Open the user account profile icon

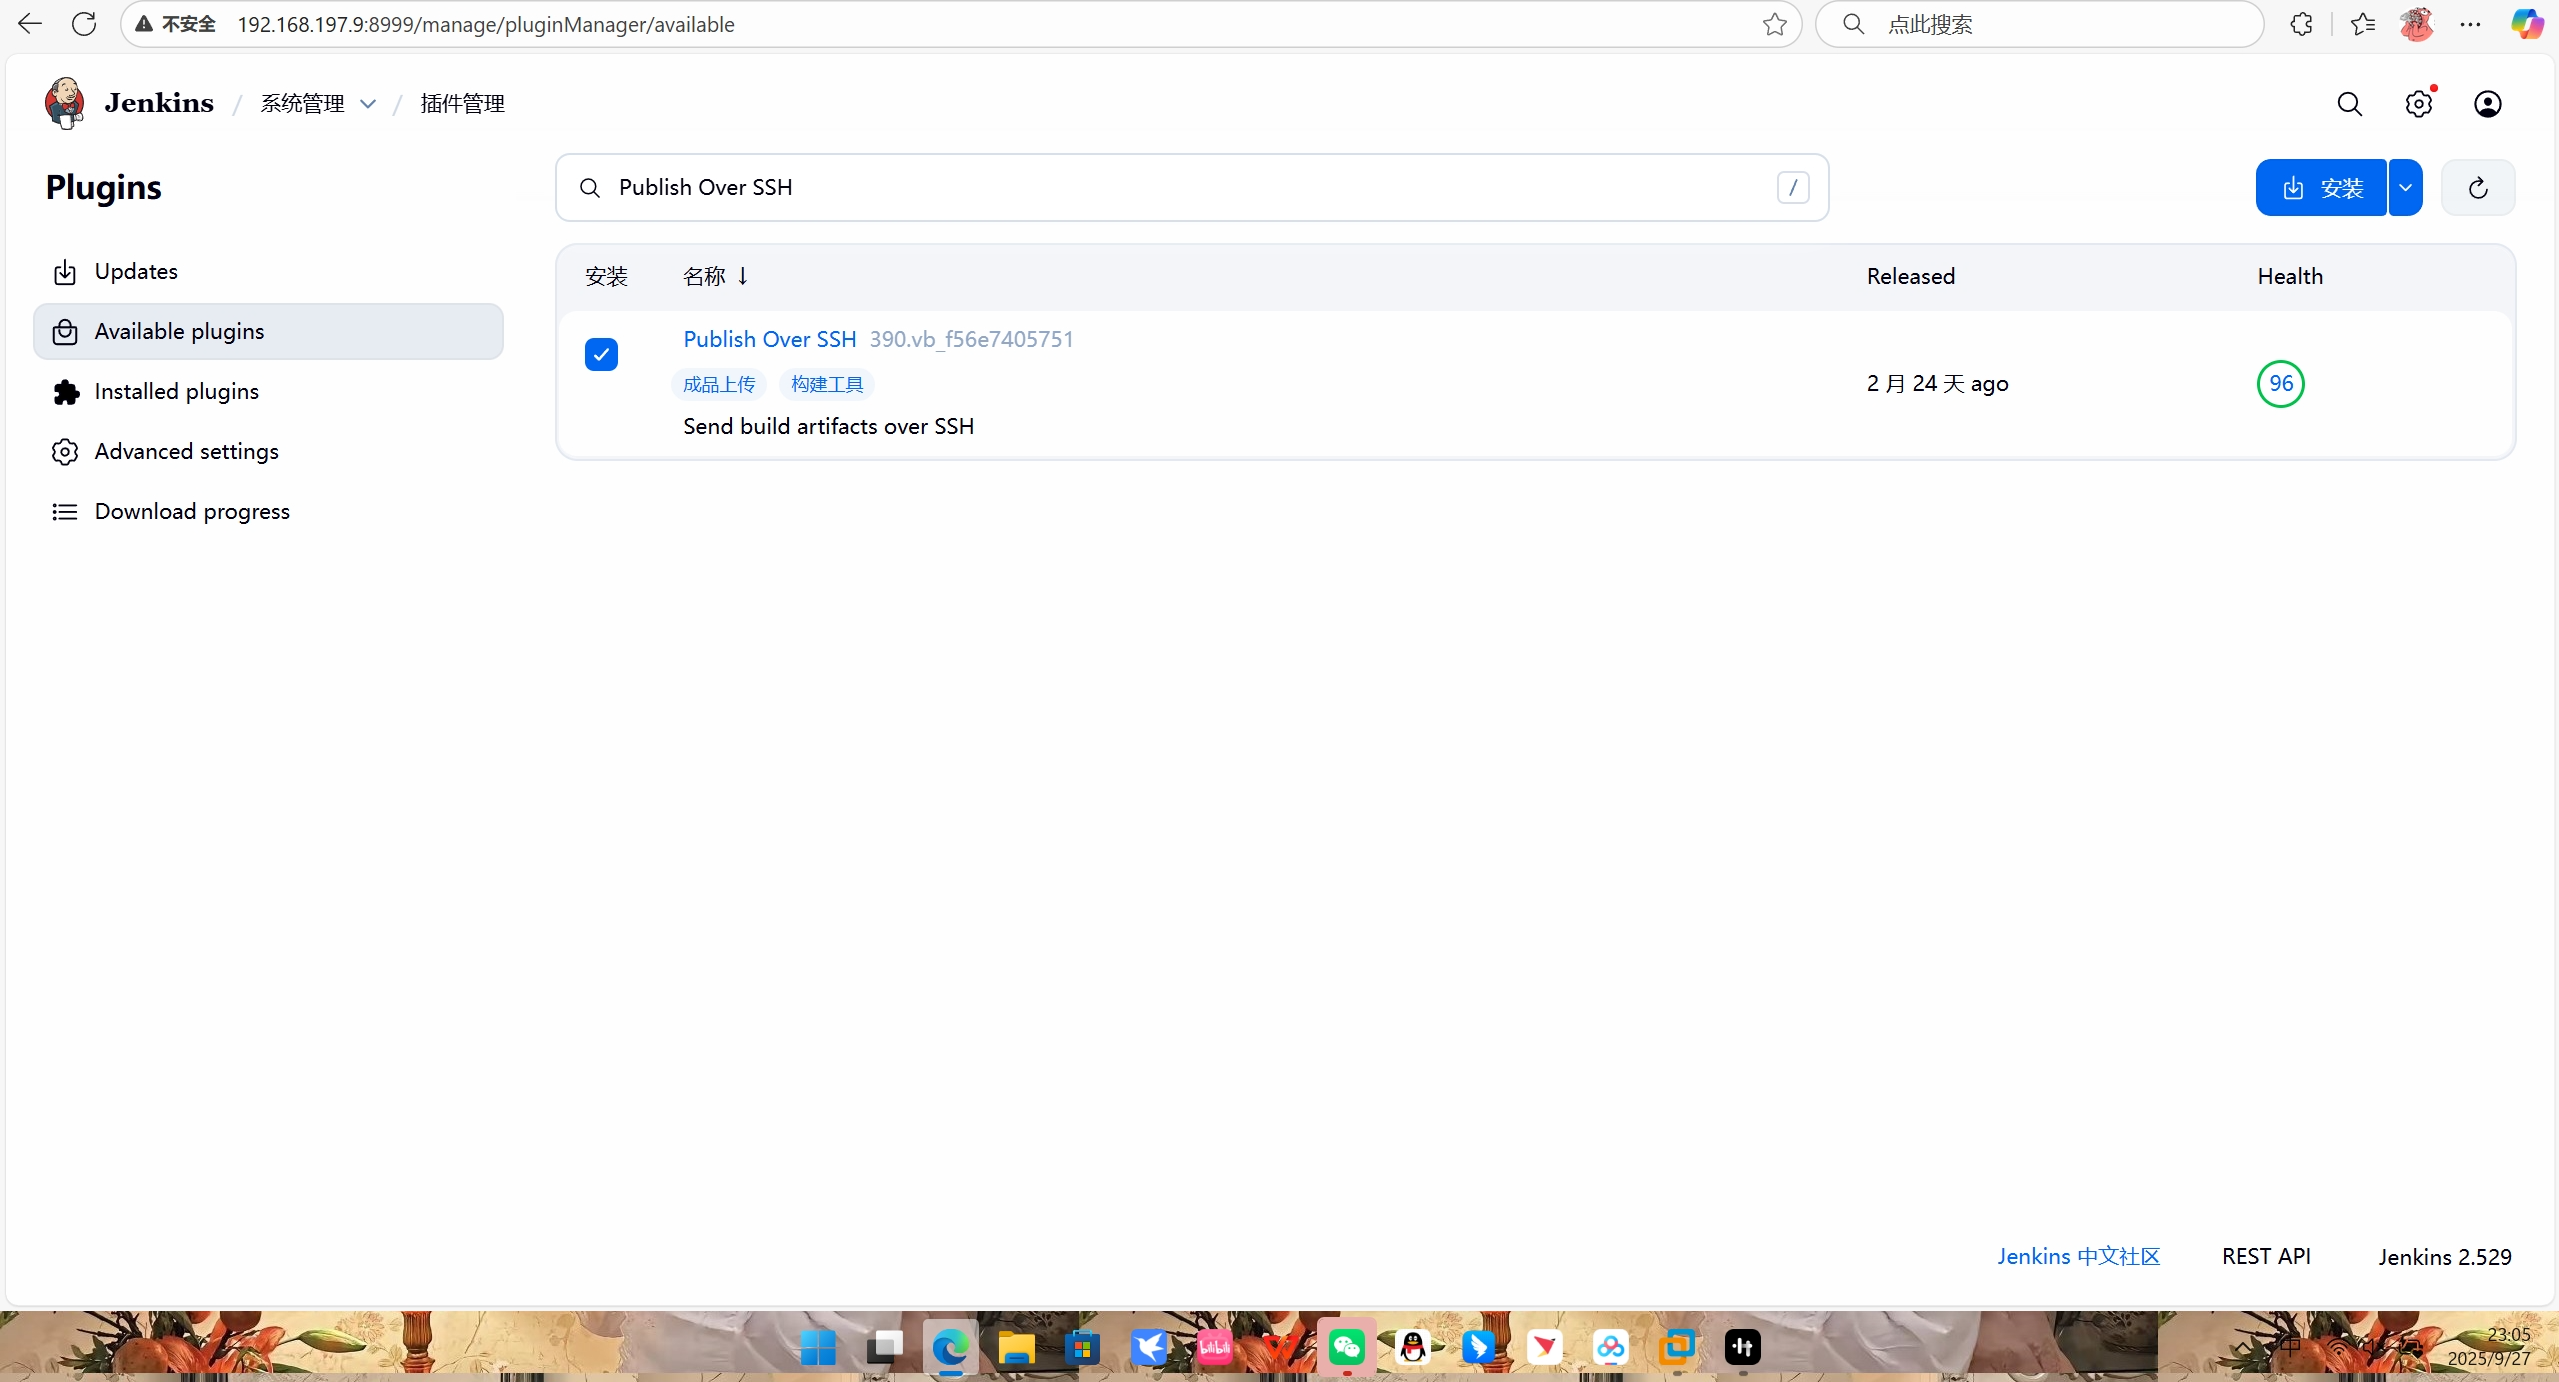[2487, 104]
